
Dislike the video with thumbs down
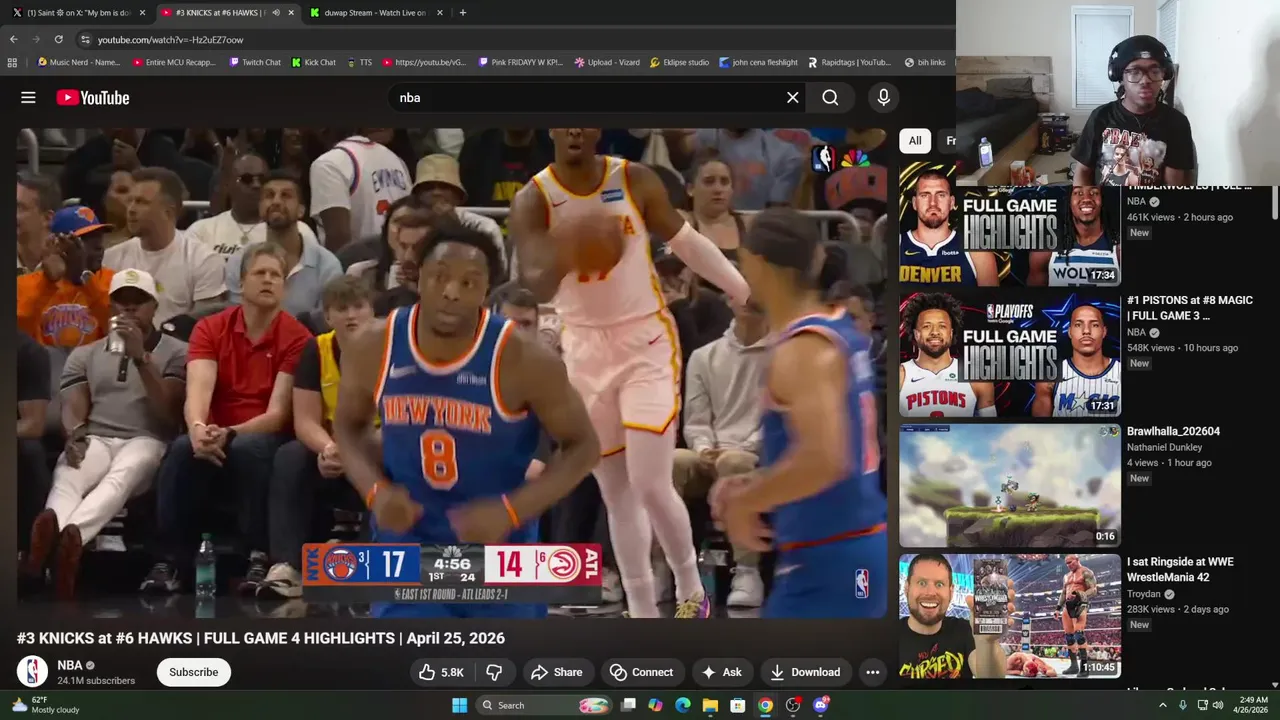pyautogui.click(x=494, y=672)
